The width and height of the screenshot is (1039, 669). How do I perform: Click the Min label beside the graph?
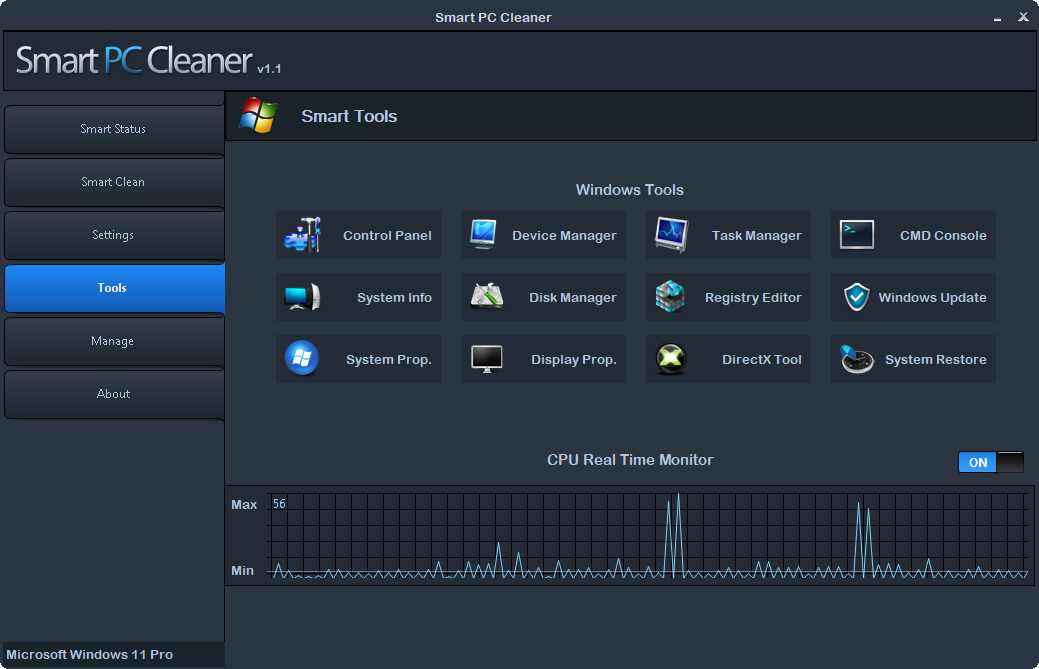(243, 570)
